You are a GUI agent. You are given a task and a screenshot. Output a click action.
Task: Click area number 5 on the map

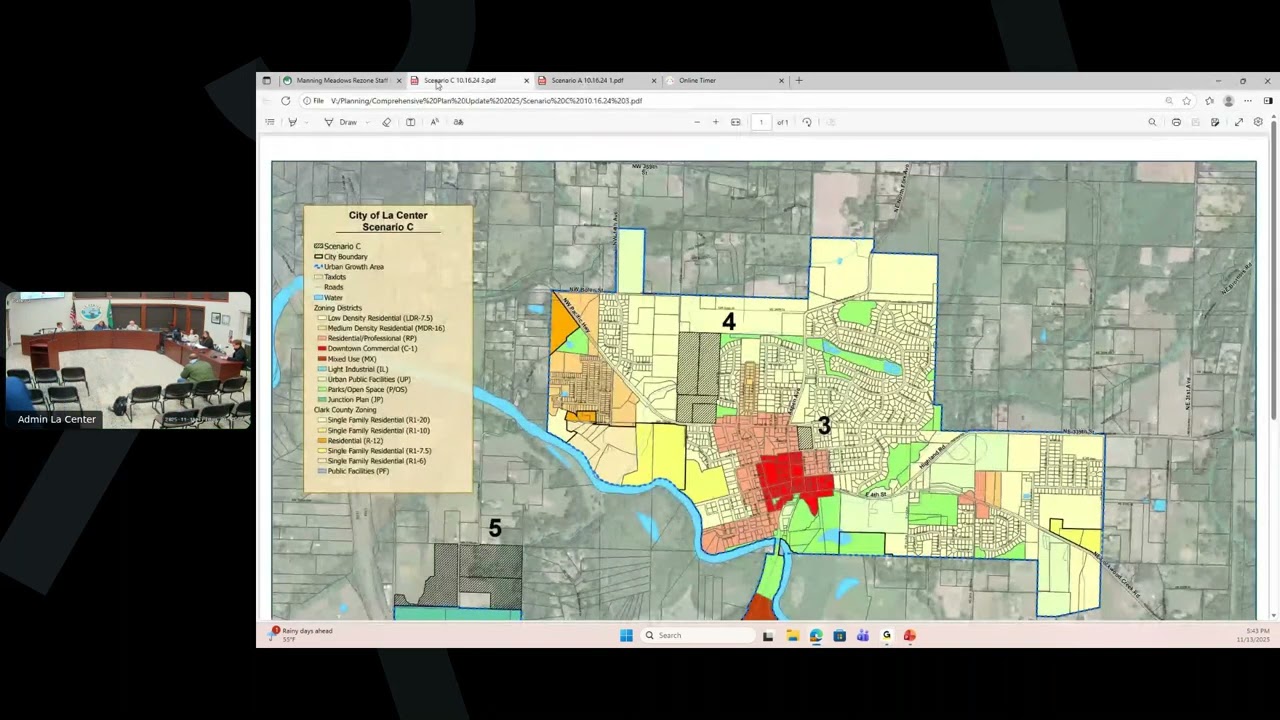[x=495, y=528]
